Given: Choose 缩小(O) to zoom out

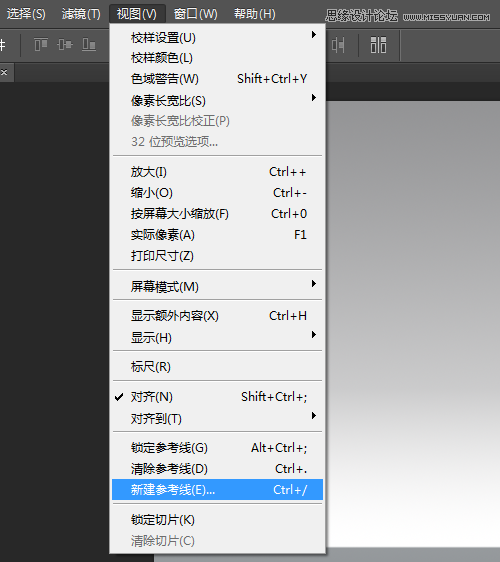Looking at the screenshot, I should [x=217, y=193].
